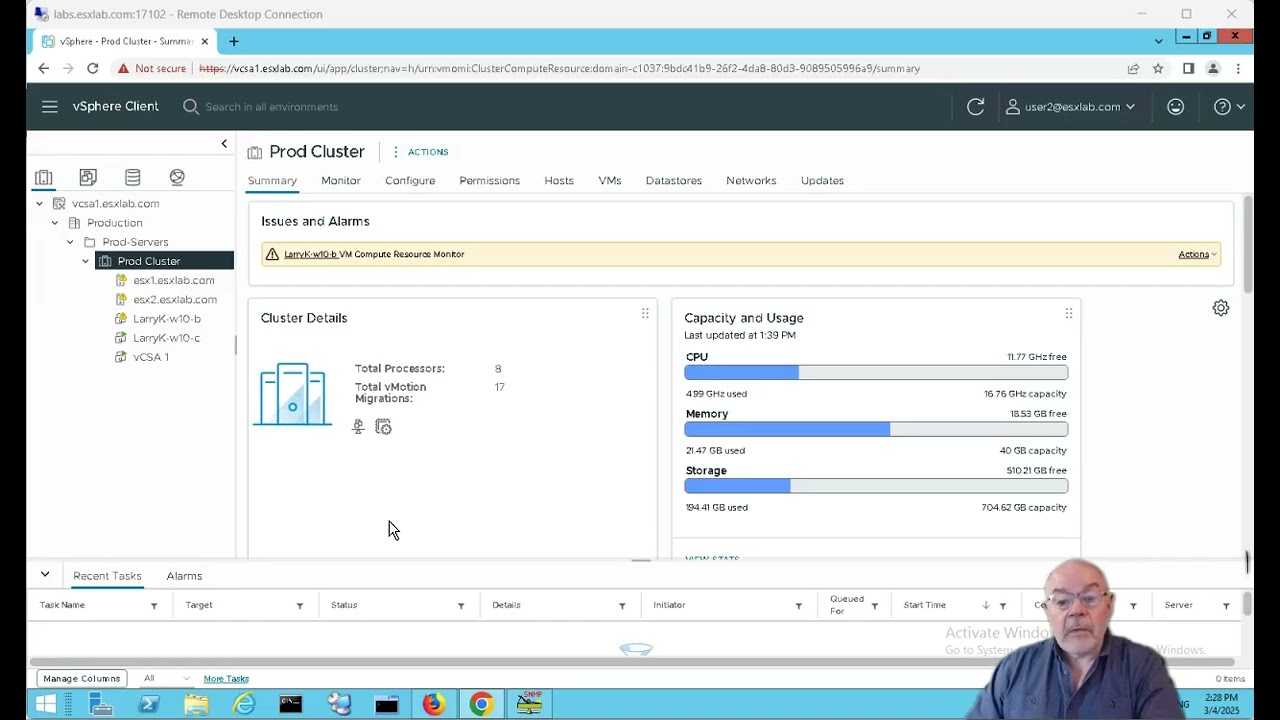Switch to the Alarms tab
Image resolution: width=1280 pixels, height=720 pixels.
coord(184,576)
